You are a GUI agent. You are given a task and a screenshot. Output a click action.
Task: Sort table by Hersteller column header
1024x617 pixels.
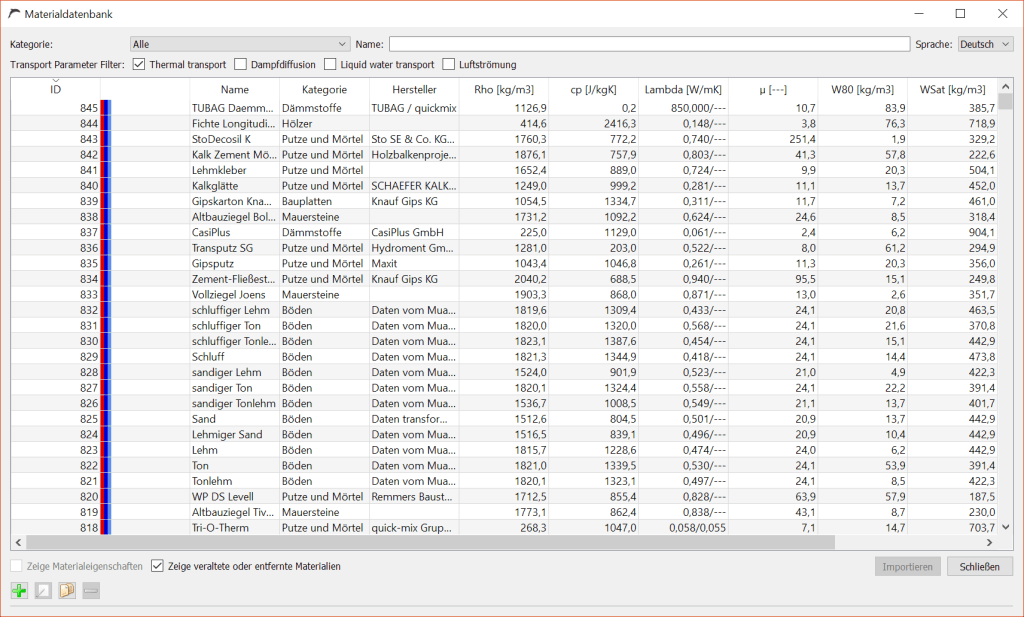[x=414, y=89]
